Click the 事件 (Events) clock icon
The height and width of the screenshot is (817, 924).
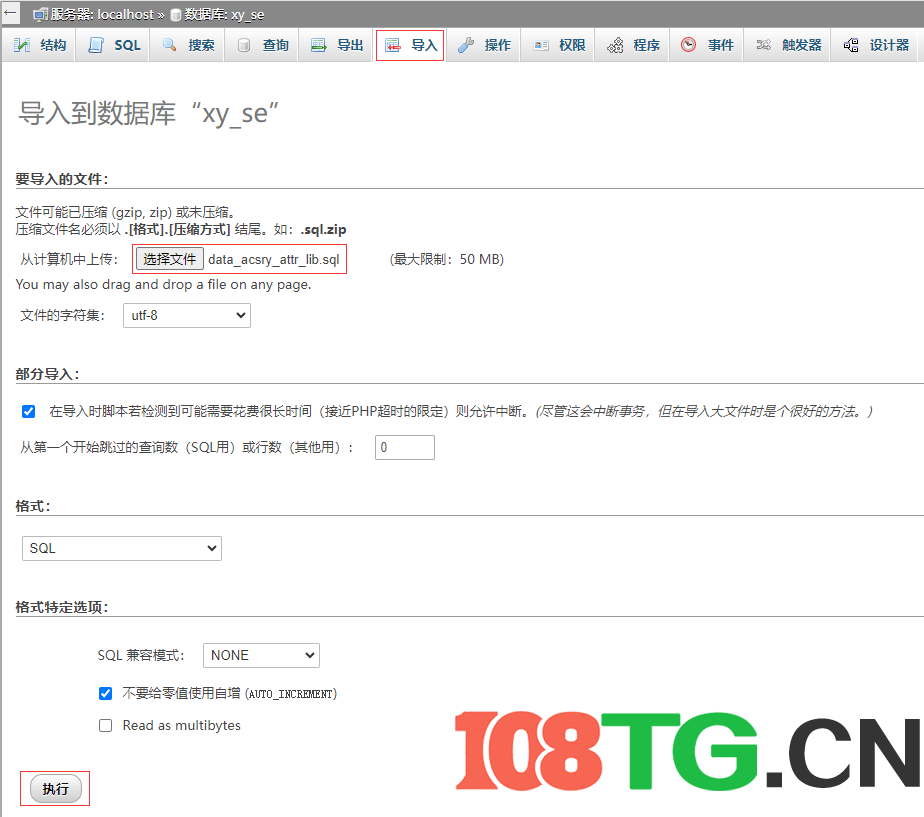click(x=686, y=44)
